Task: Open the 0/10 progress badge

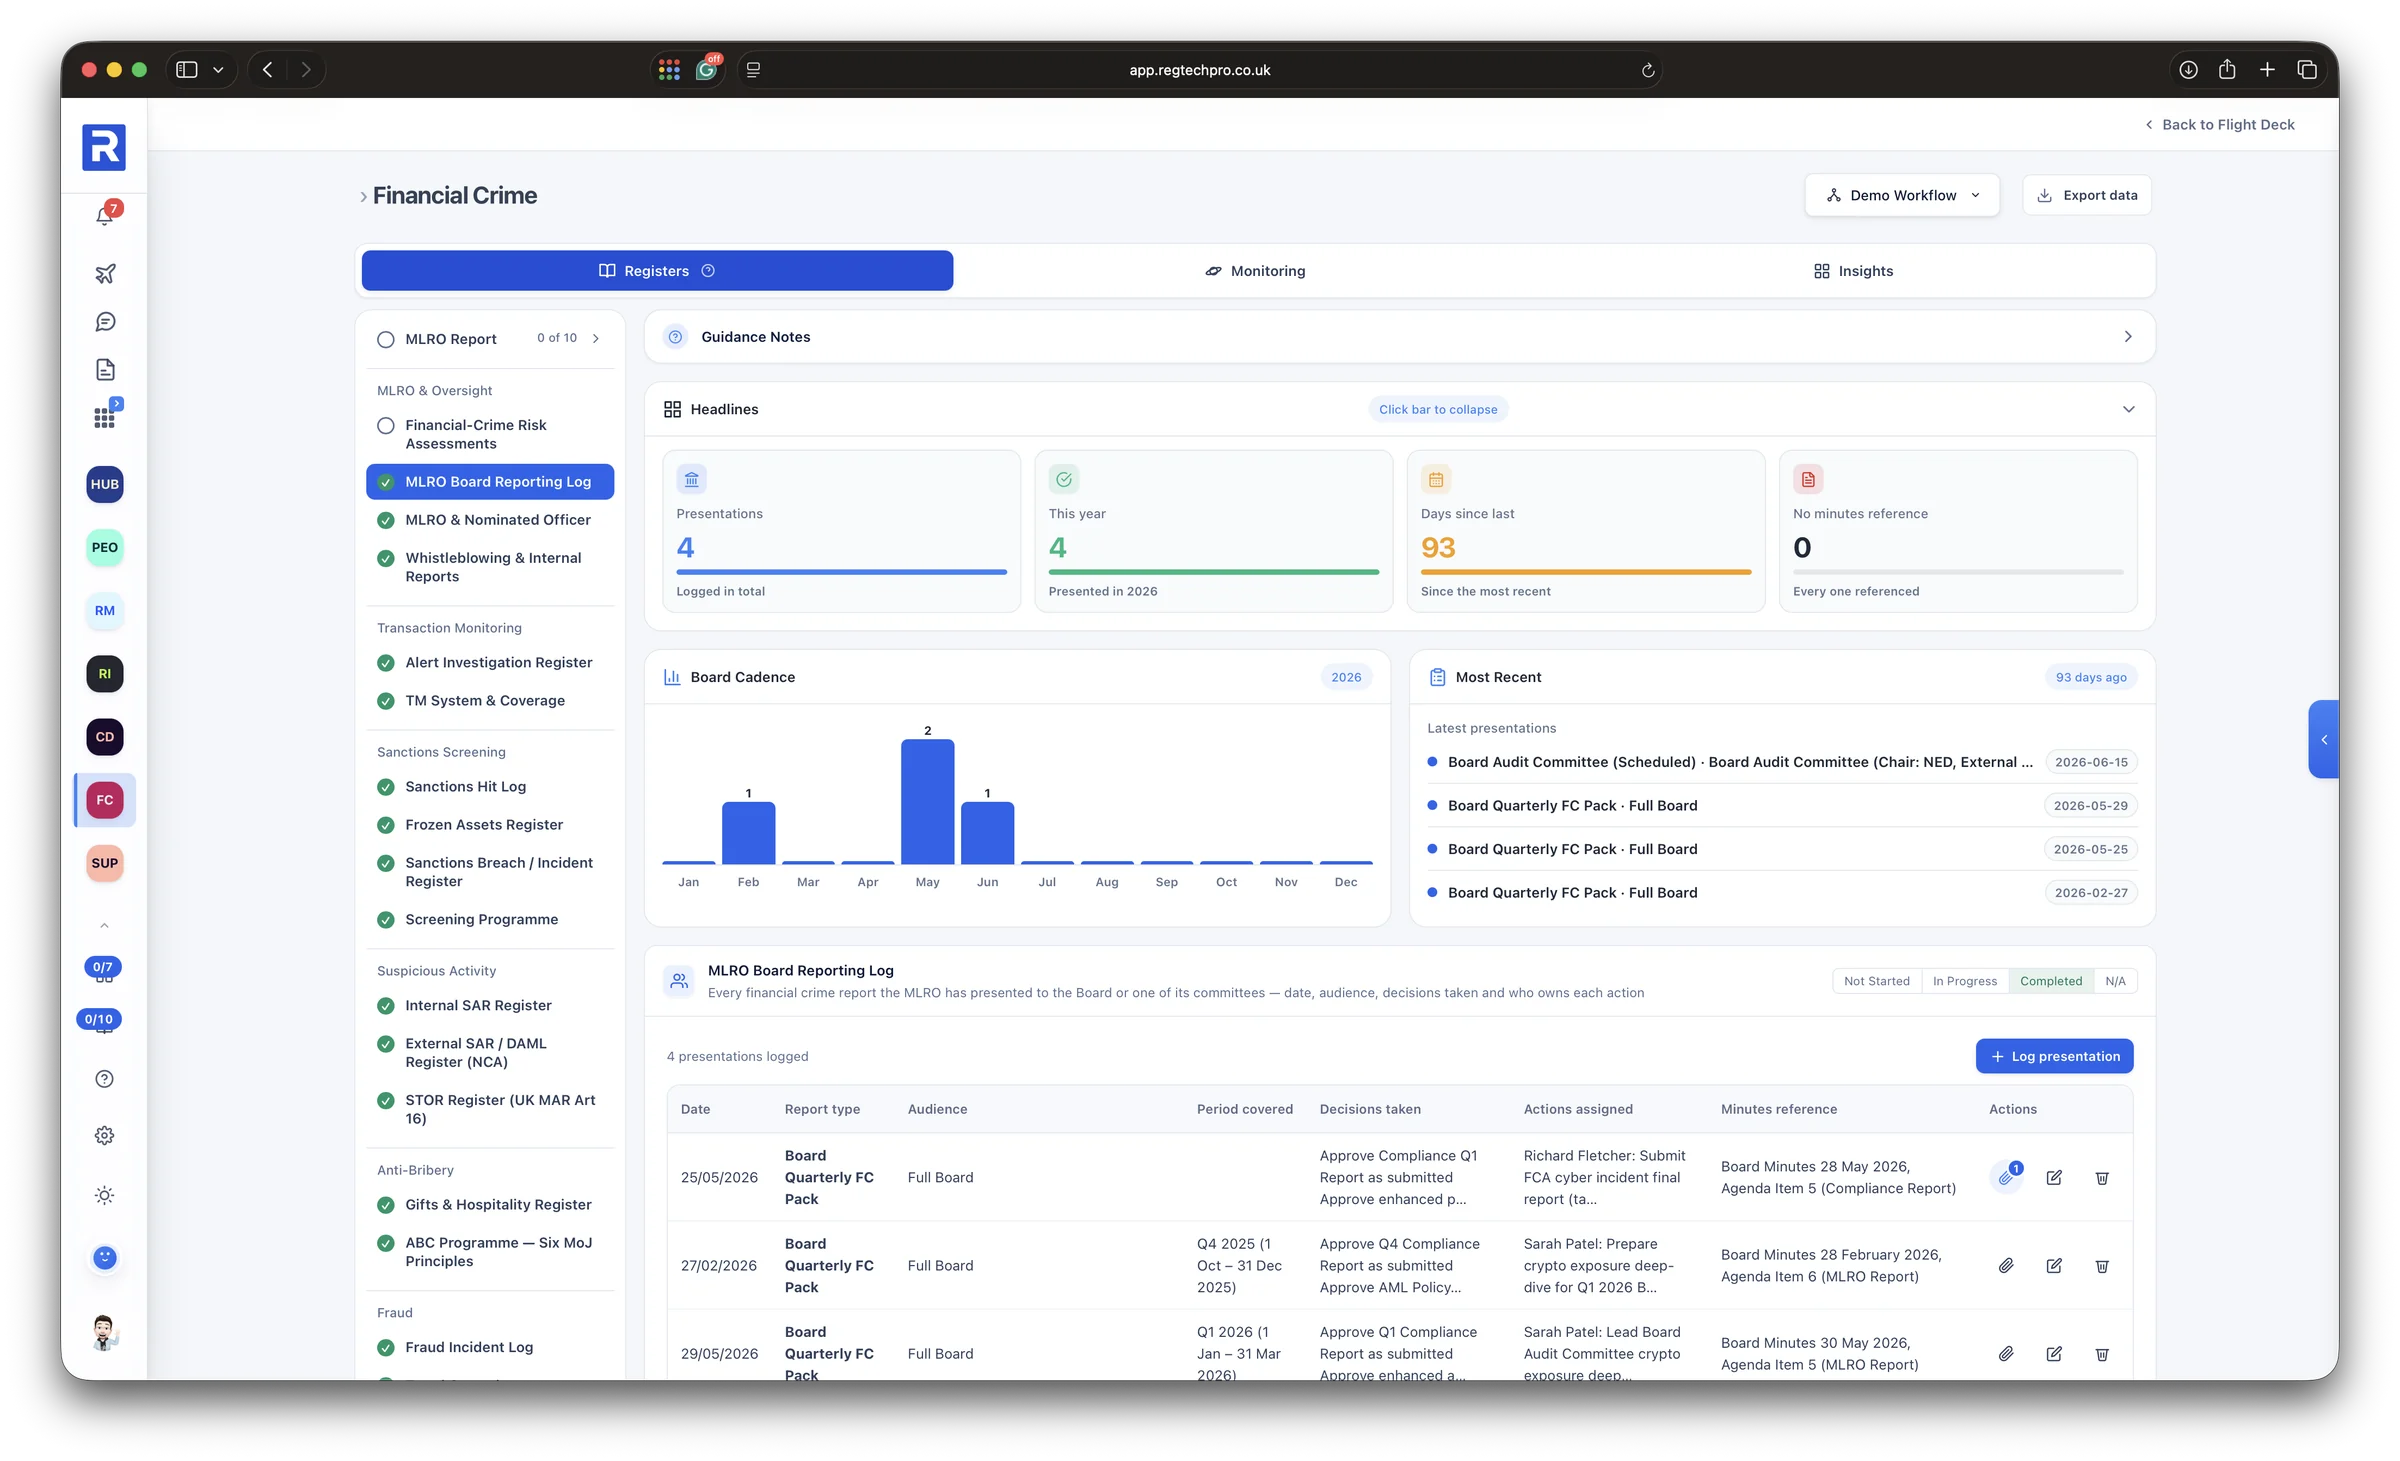Action: coord(100,1019)
